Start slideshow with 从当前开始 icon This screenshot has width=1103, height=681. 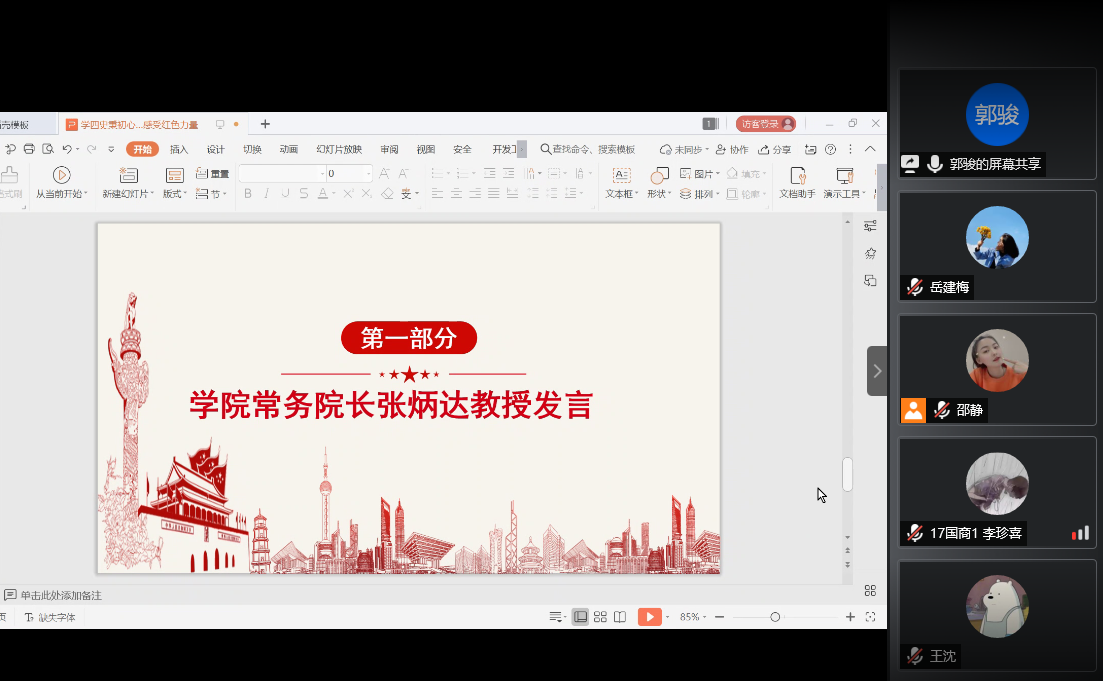click(x=61, y=175)
